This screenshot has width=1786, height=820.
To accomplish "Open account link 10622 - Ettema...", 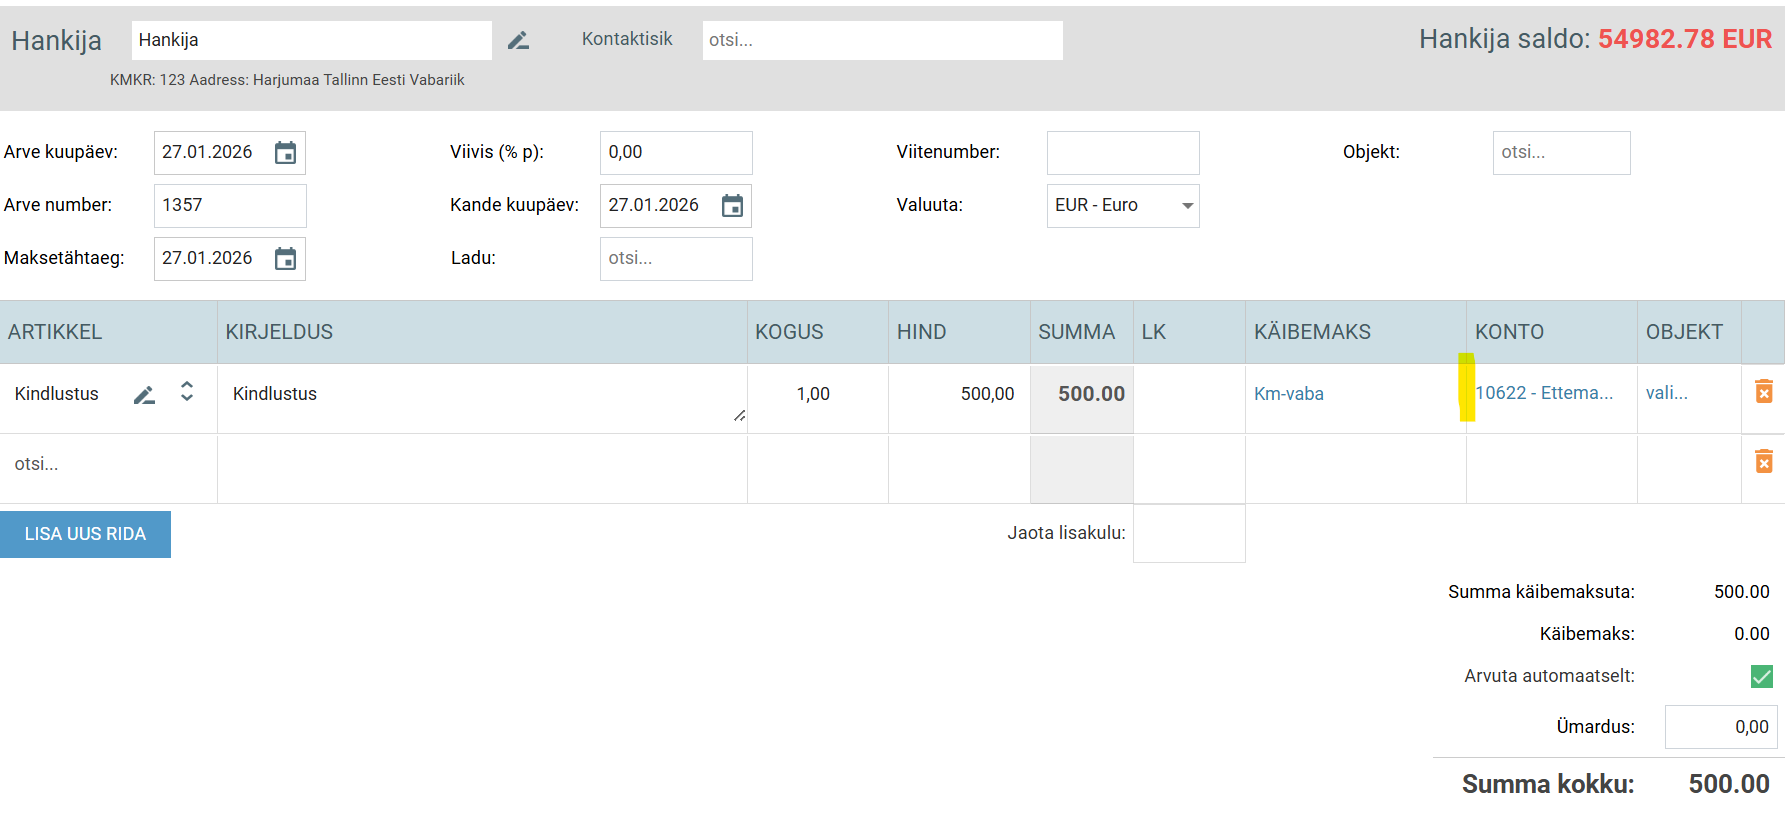I will point(1544,393).
